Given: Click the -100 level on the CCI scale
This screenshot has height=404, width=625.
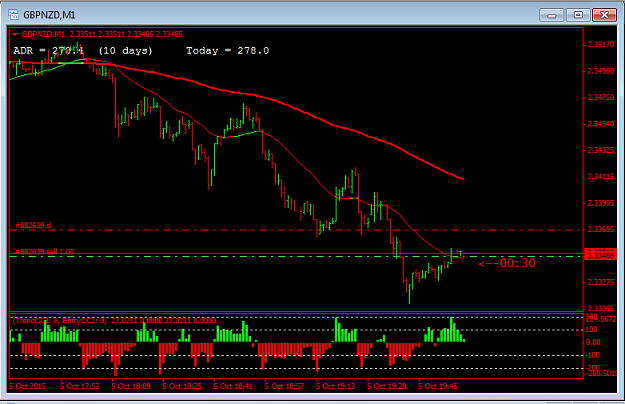Looking at the screenshot, I should 593,355.
